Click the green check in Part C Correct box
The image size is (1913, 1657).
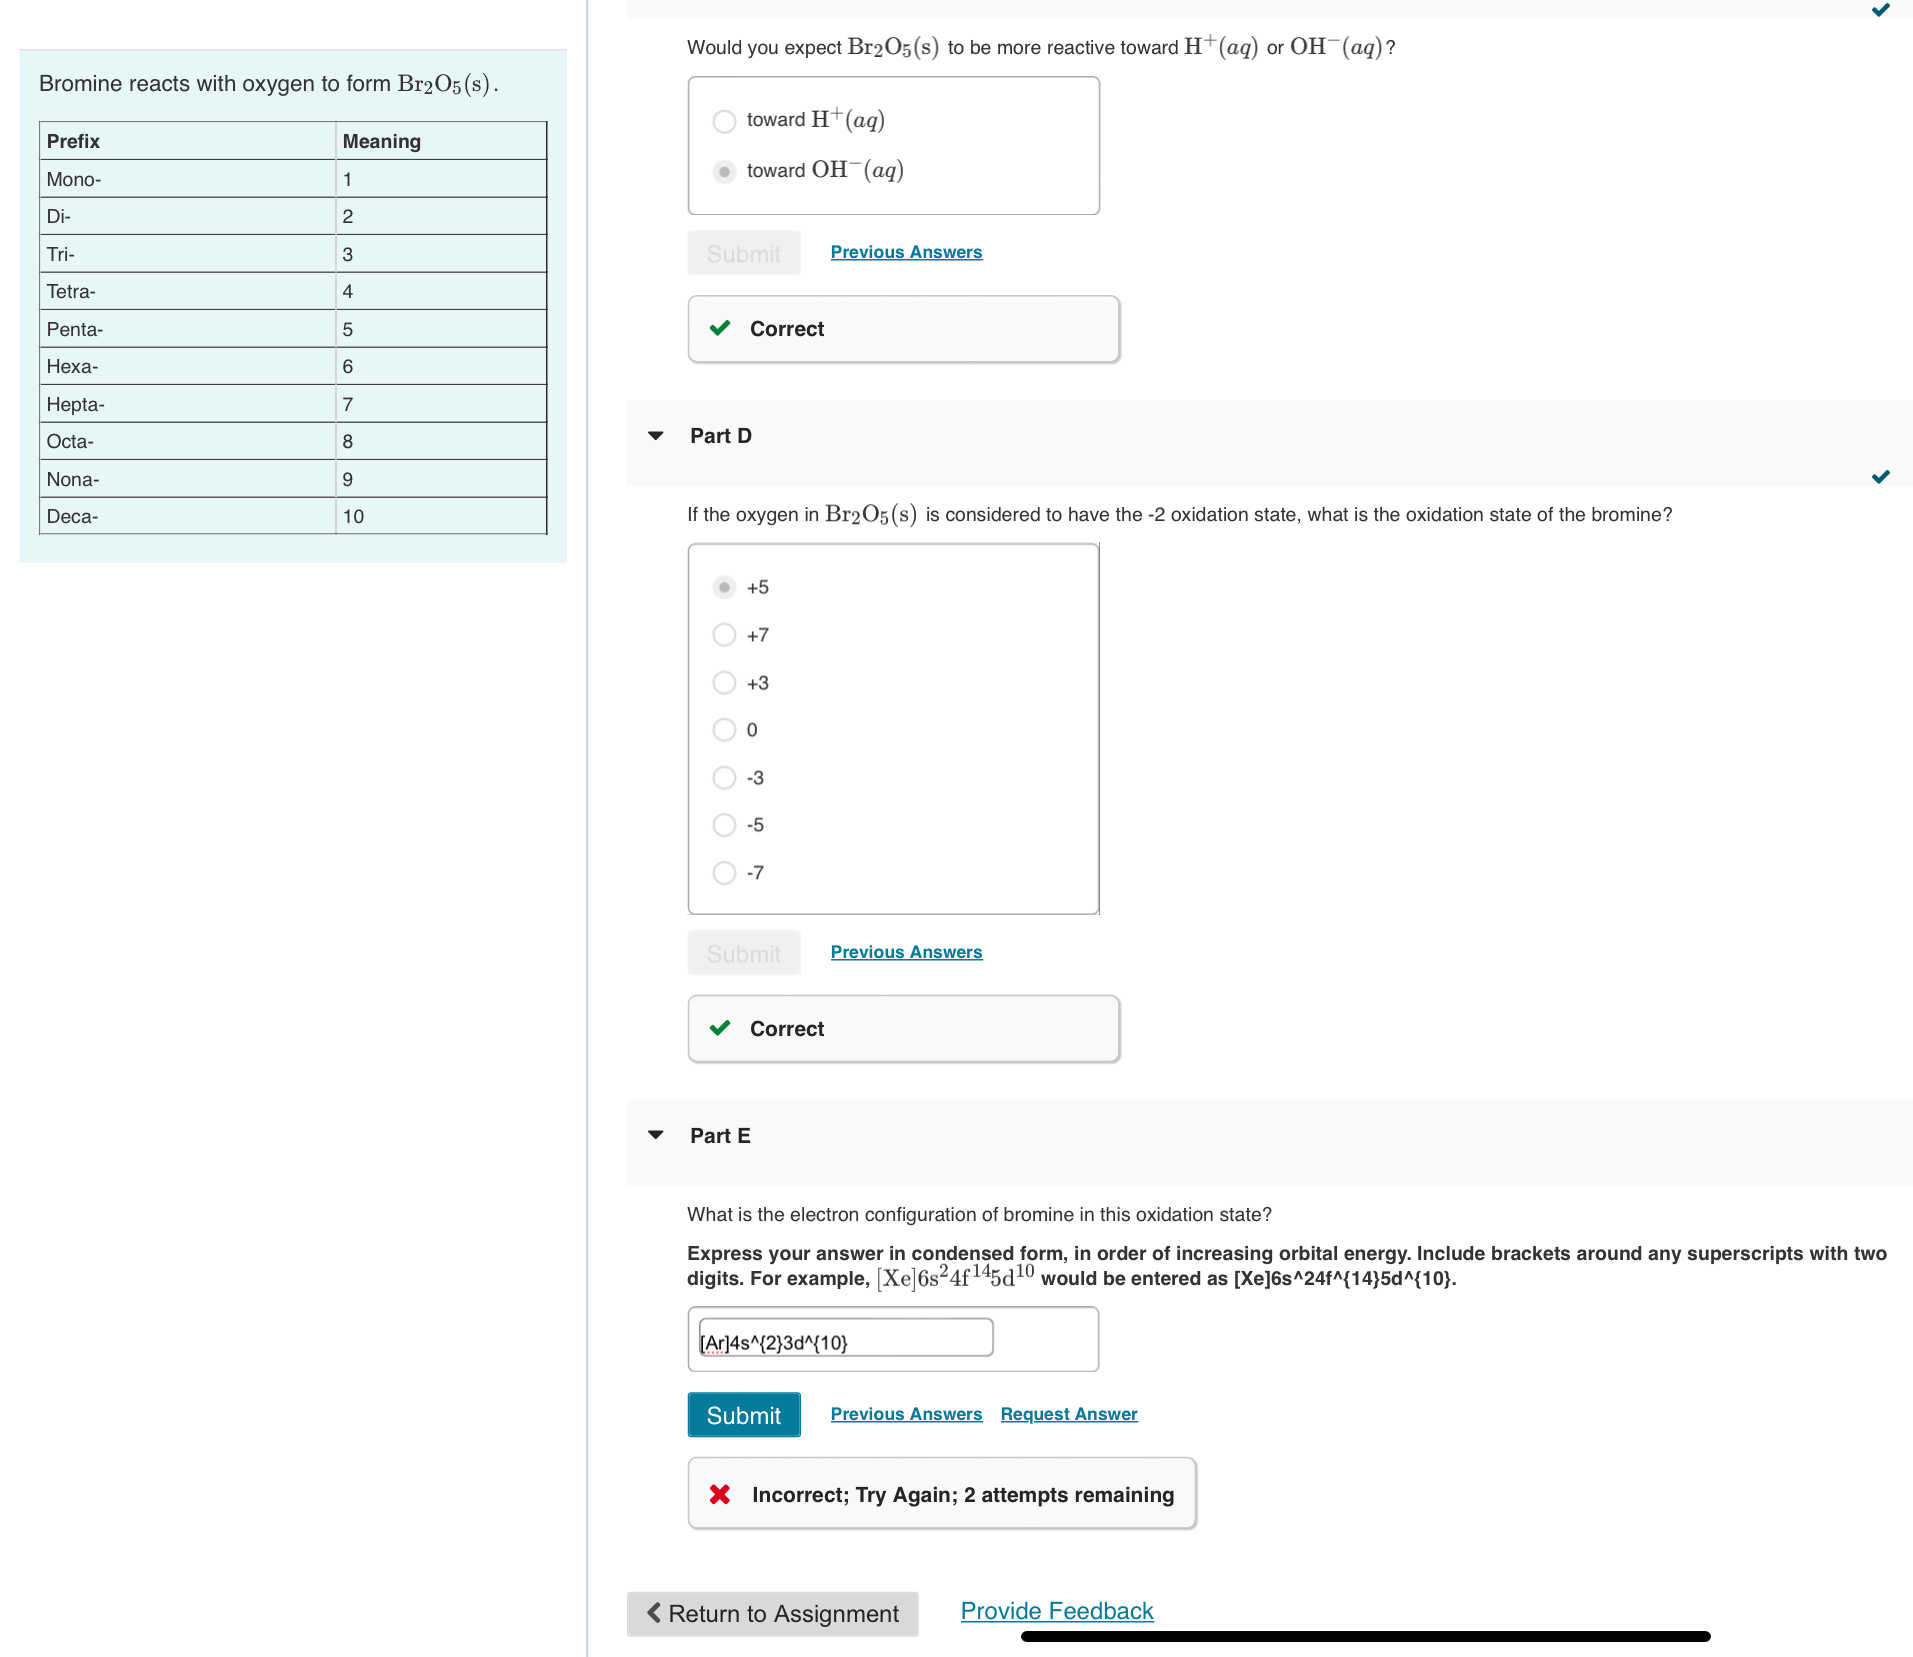point(720,328)
